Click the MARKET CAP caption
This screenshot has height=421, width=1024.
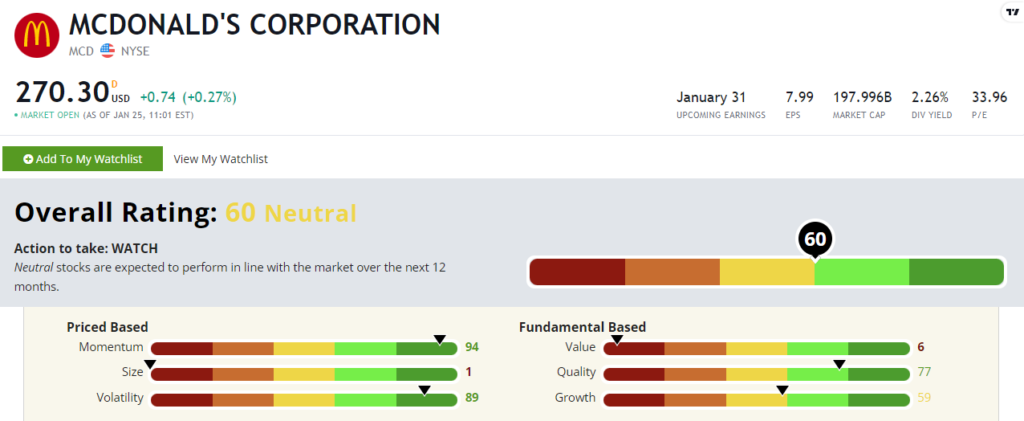pyautogui.click(x=858, y=116)
